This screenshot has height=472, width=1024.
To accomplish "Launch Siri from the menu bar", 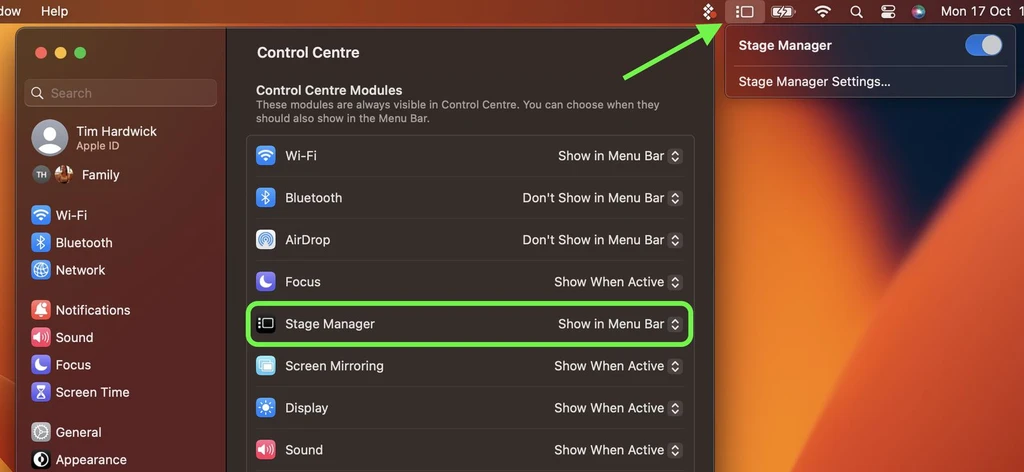I will click(918, 12).
